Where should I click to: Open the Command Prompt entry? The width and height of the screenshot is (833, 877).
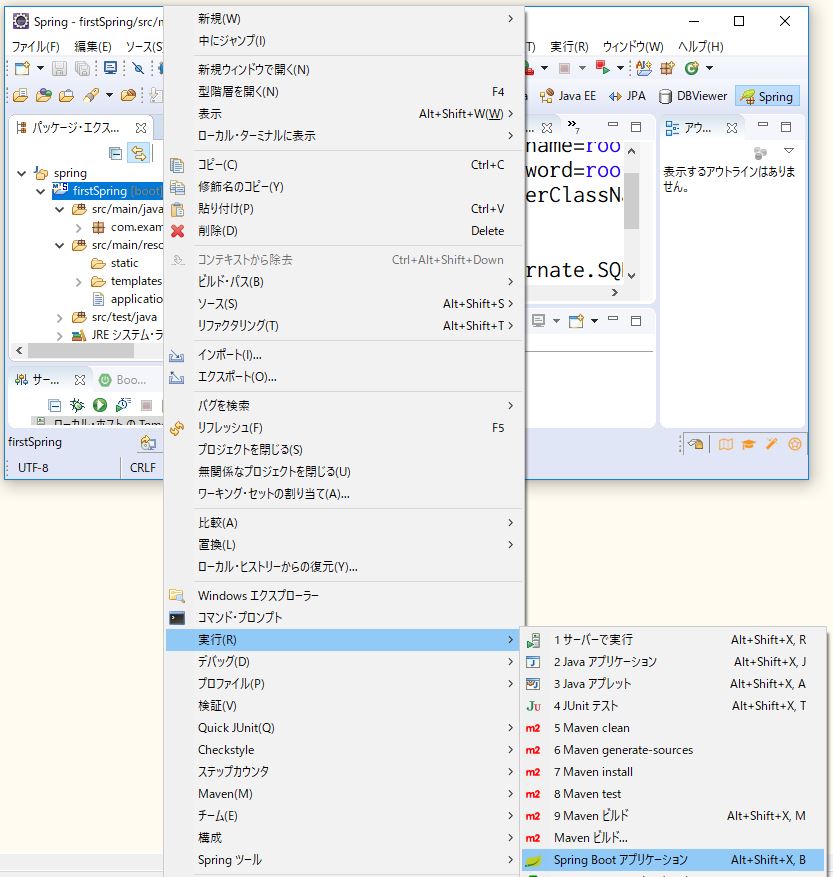[x=344, y=617]
